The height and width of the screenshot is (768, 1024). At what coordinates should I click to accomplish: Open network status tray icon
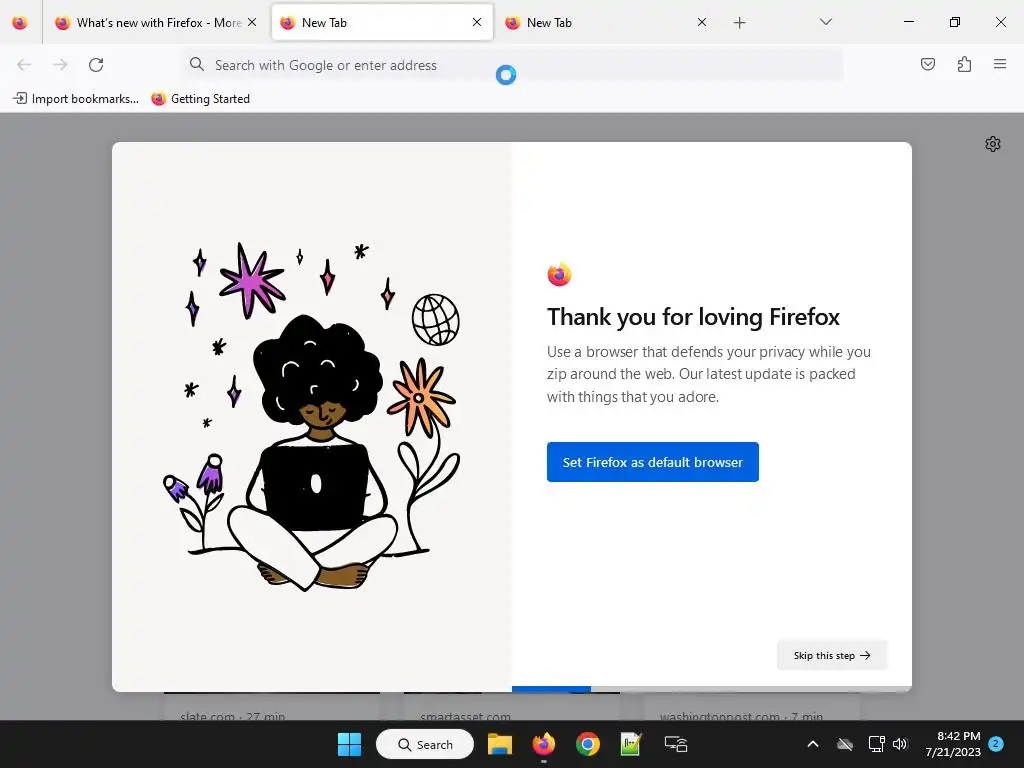click(x=876, y=744)
